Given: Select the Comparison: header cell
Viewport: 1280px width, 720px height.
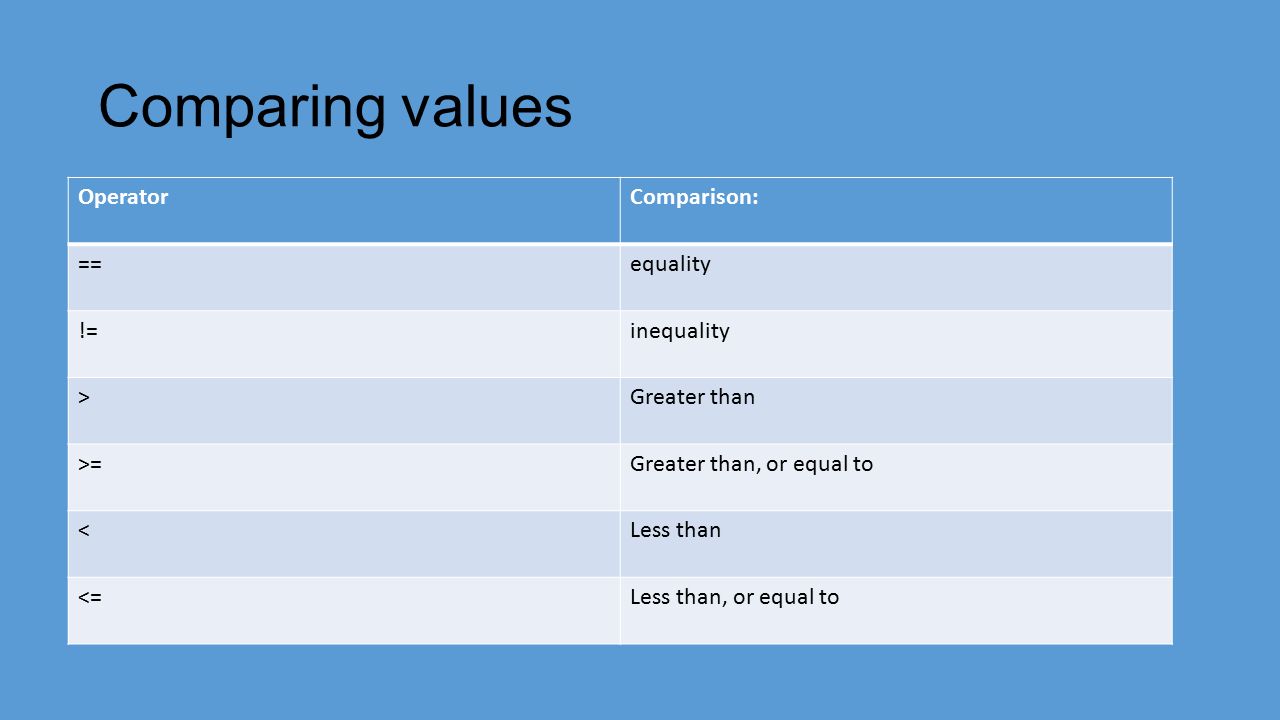Looking at the screenshot, I should (896, 210).
